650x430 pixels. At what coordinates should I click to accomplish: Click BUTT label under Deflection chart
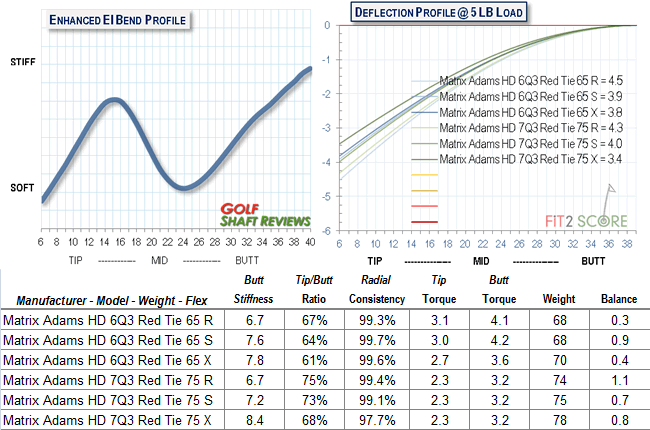pyautogui.click(x=593, y=261)
